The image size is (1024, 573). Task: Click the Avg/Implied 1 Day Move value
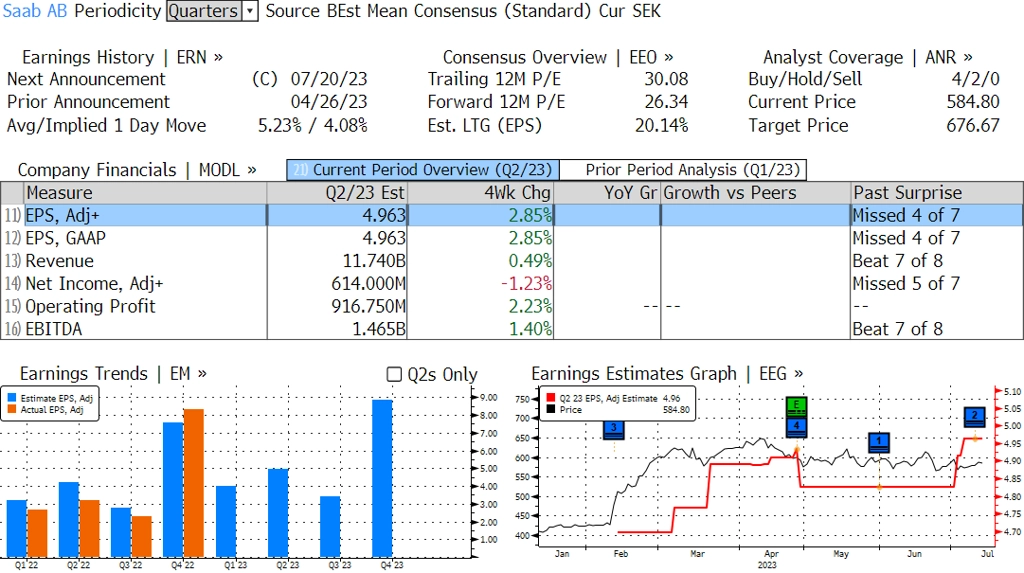pos(313,125)
